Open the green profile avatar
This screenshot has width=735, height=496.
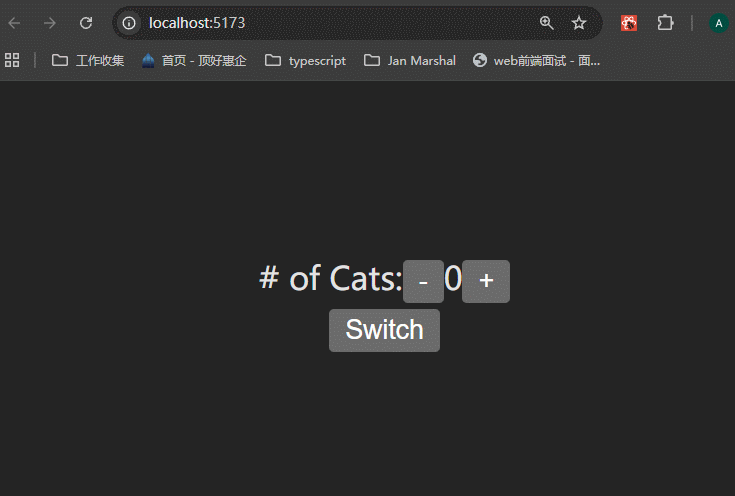click(718, 23)
